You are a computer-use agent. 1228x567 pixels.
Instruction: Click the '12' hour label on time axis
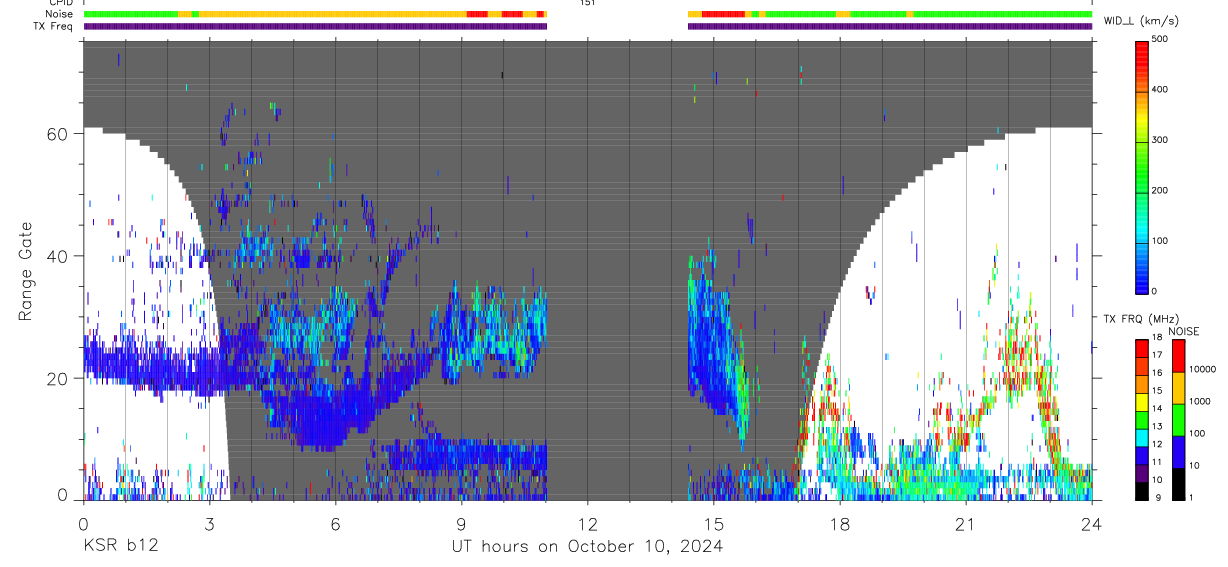pos(588,524)
